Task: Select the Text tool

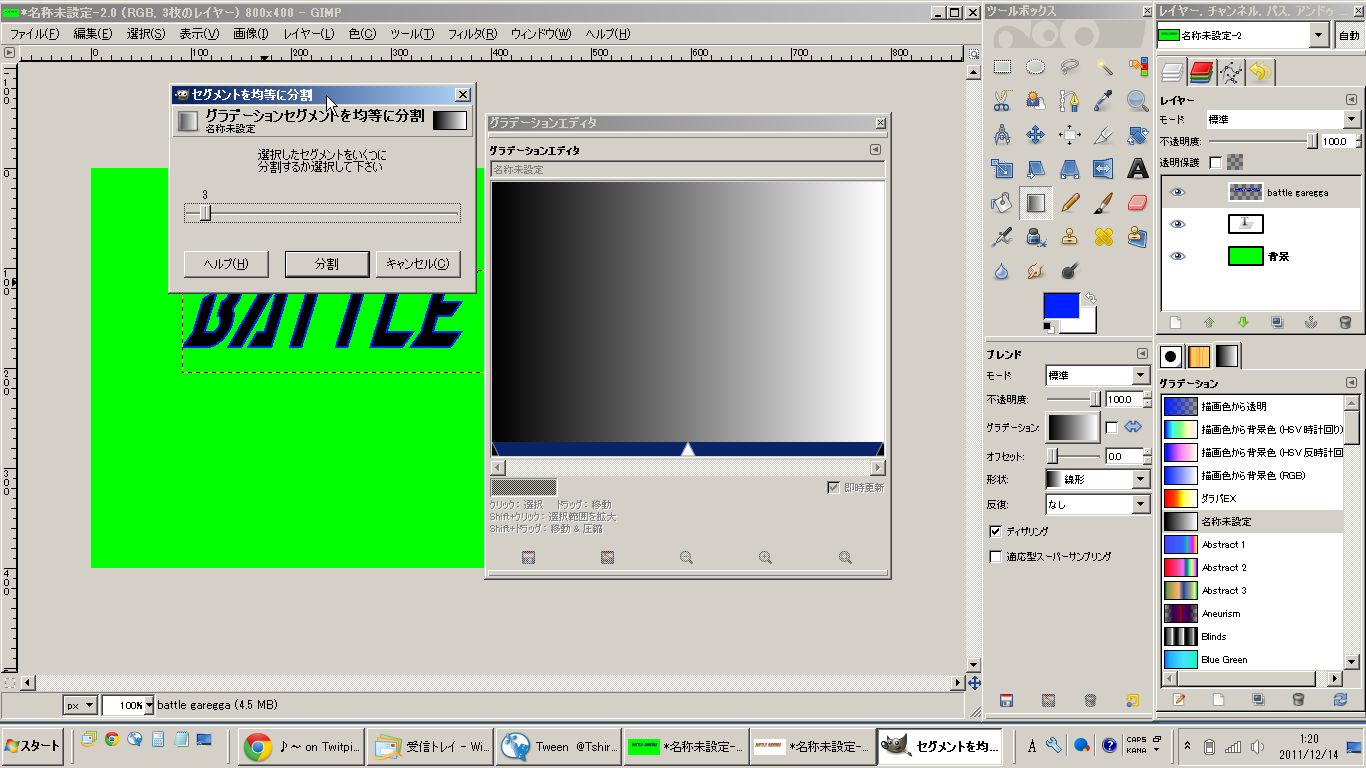Action: click(1138, 169)
